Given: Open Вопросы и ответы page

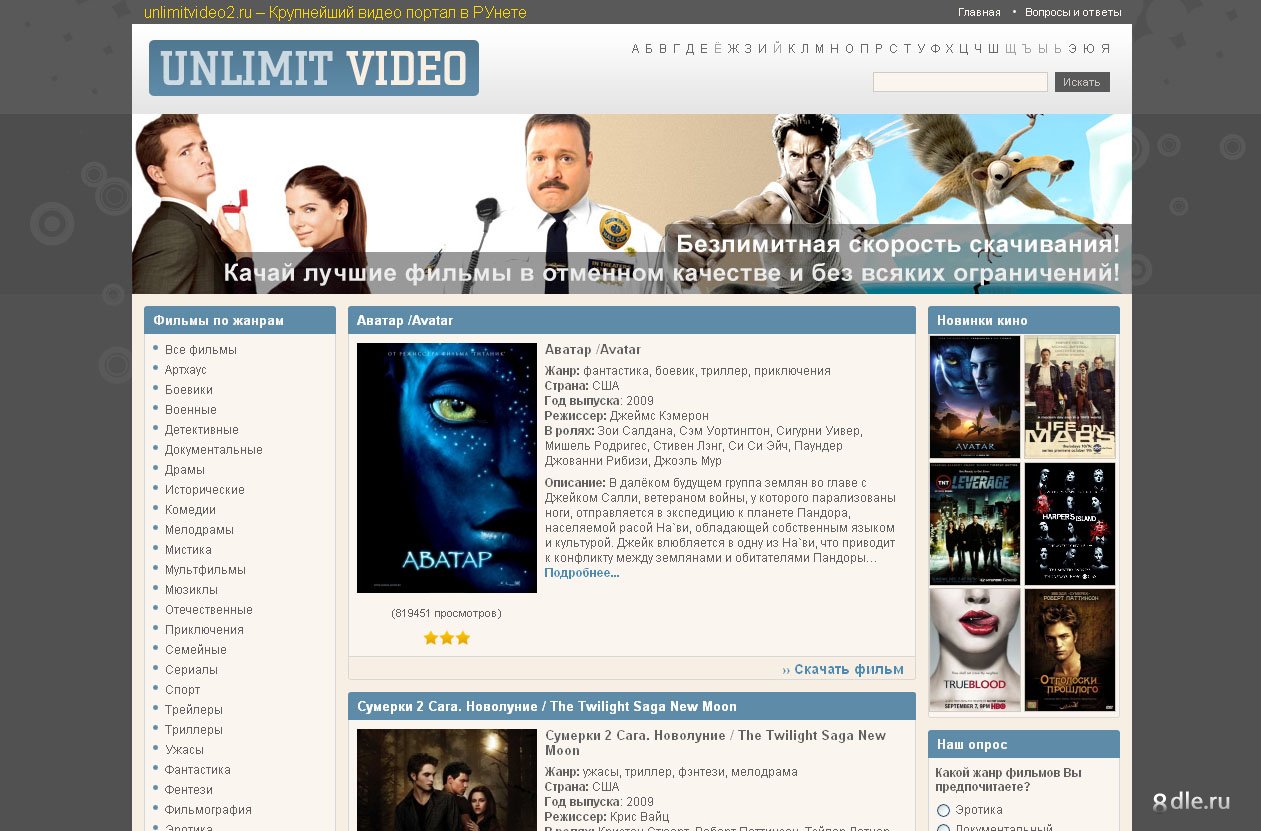Looking at the screenshot, I should pyautogui.click(x=1073, y=12).
